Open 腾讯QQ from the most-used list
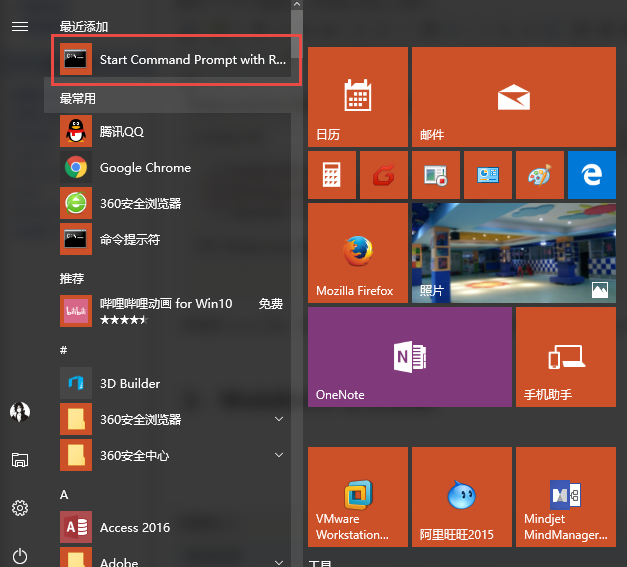The width and height of the screenshot is (627, 567). coord(175,131)
